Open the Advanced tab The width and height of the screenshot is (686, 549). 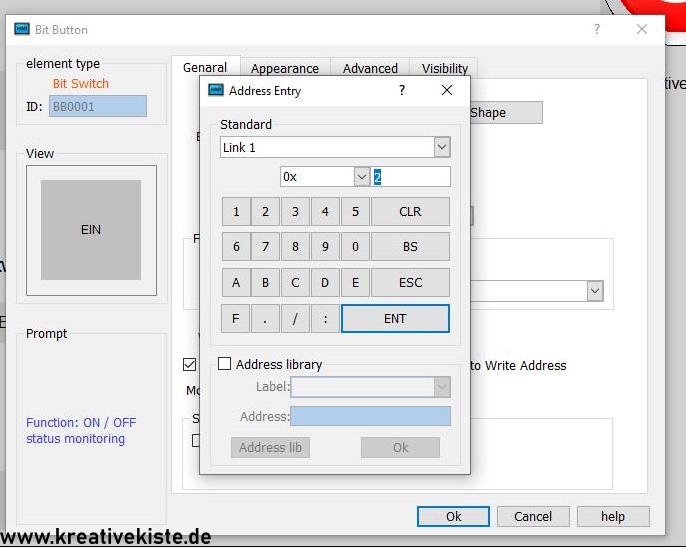[370, 68]
